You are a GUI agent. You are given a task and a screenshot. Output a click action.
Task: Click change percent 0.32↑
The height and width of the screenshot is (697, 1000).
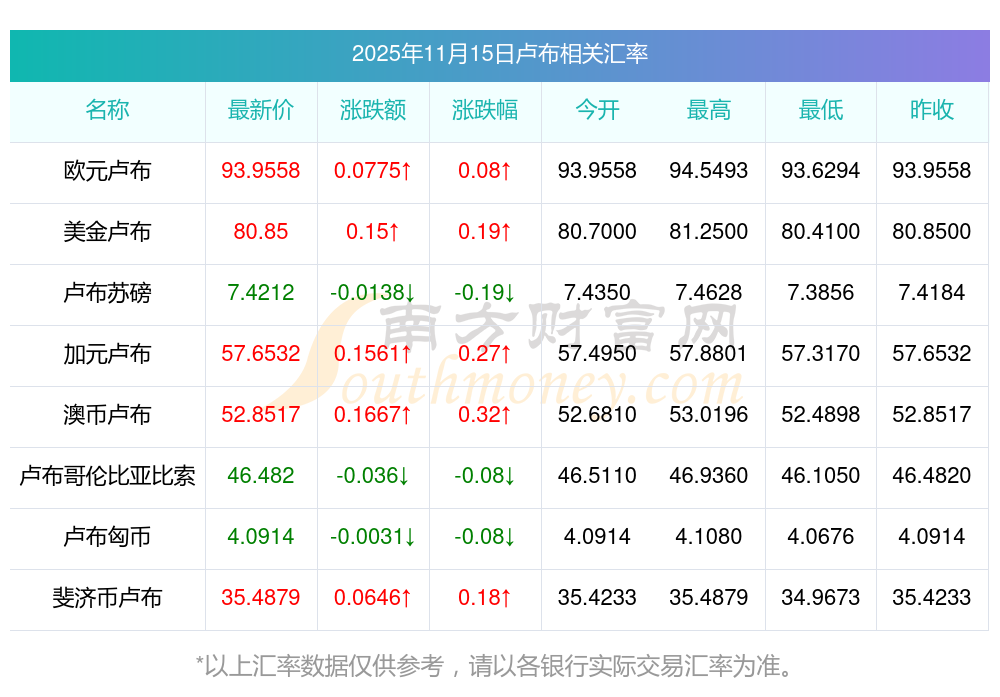click(x=485, y=415)
